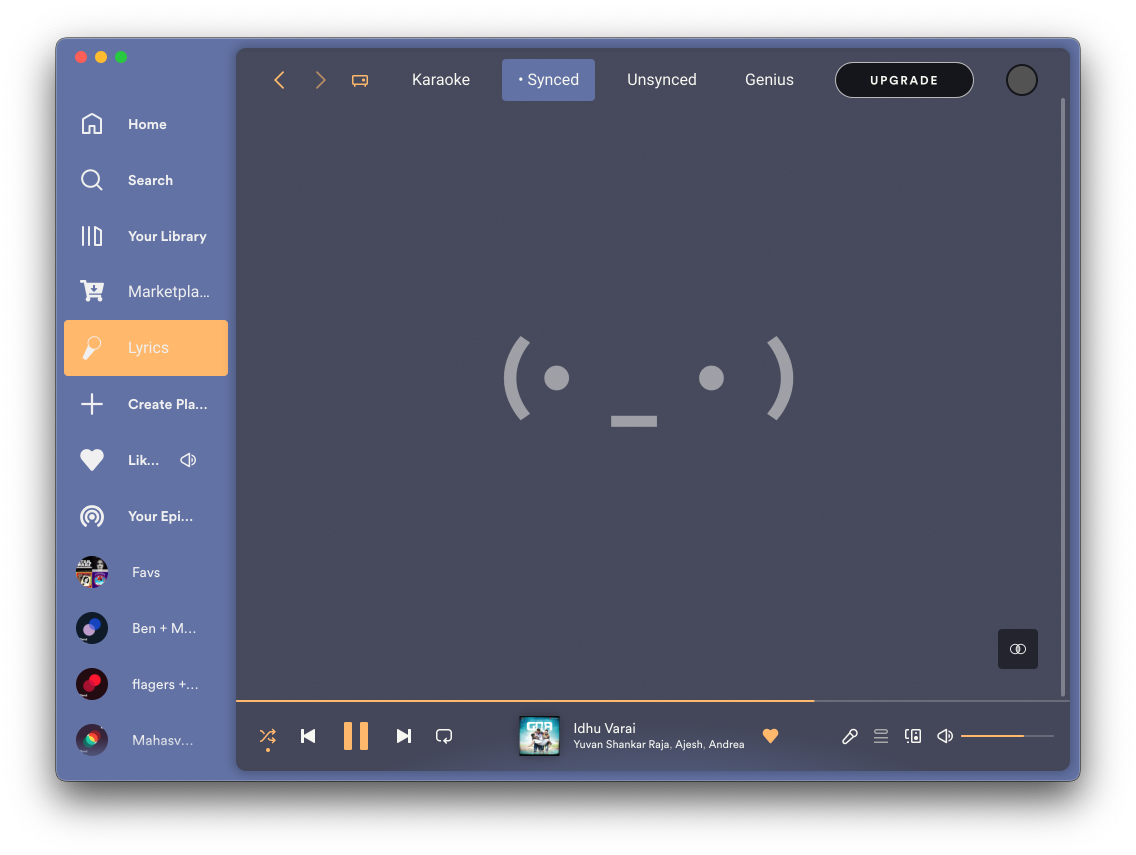Unlike the track Idhu Varai
The image size is (1136, 855).
[x=770, y=736]
